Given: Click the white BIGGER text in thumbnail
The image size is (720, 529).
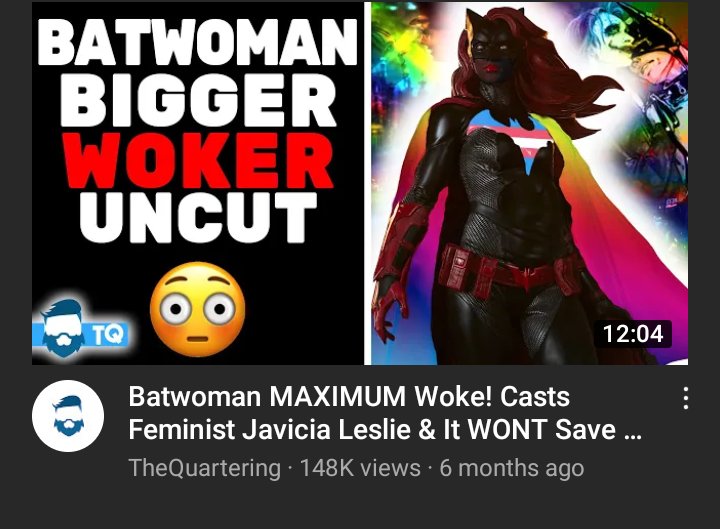Looking at the screenshot, I should pos(198,100).
